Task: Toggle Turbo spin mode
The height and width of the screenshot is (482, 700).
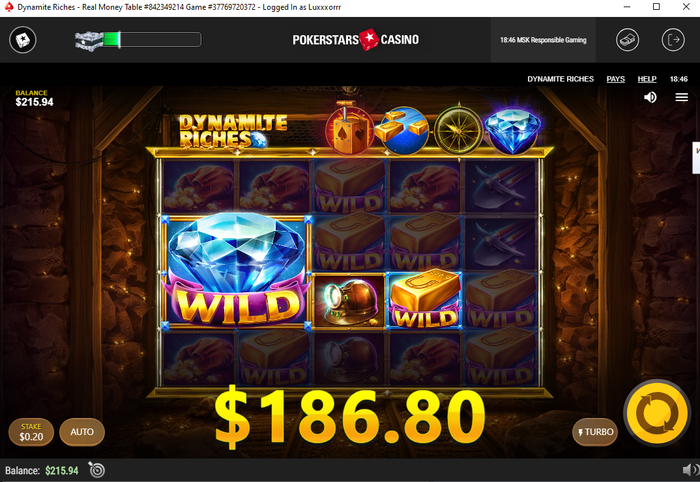Action: pyautogui.click(x=595, y=432)
